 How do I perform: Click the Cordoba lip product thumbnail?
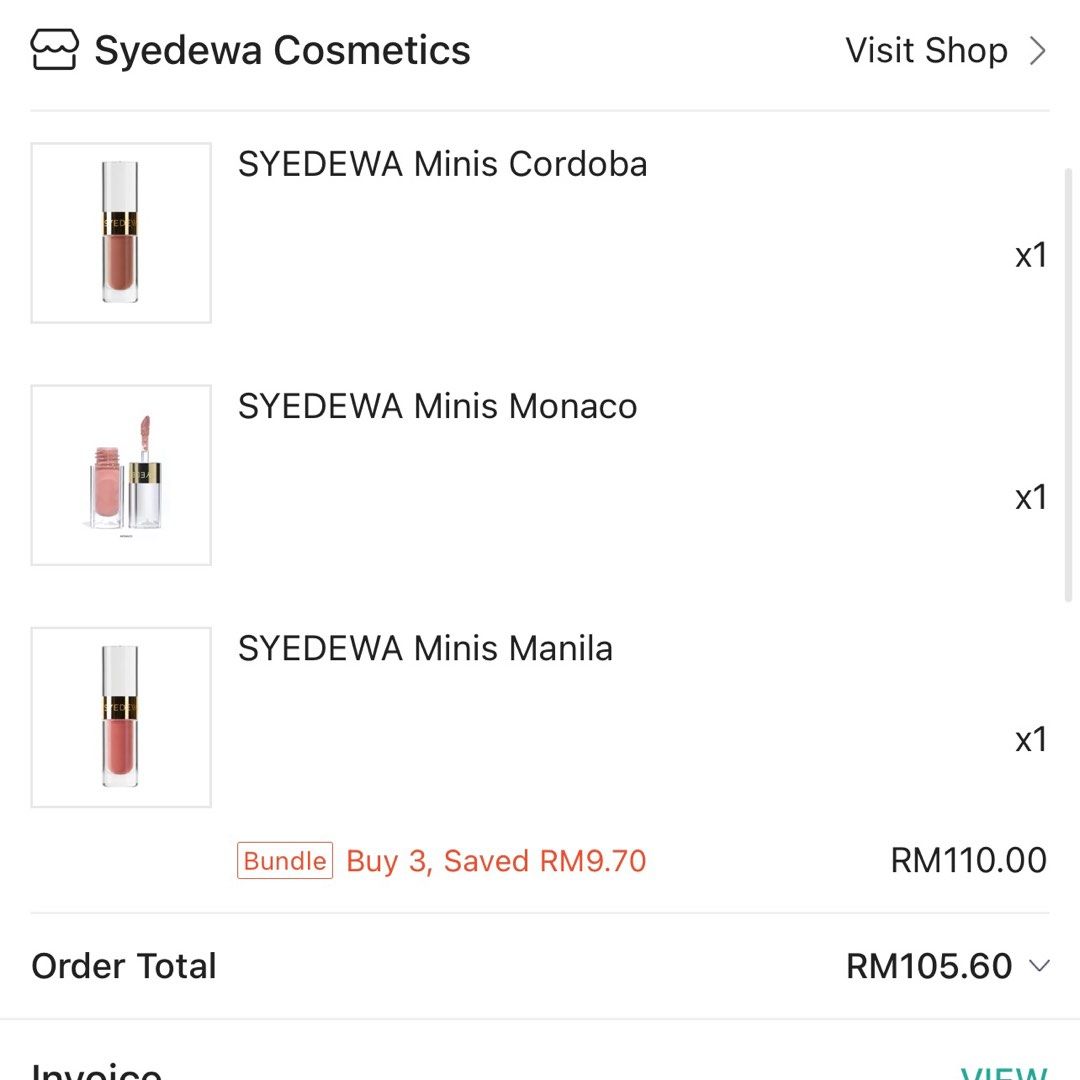pyautogui.click(x=120, y=231)
